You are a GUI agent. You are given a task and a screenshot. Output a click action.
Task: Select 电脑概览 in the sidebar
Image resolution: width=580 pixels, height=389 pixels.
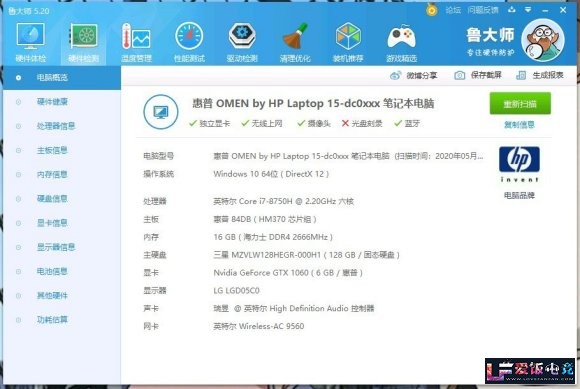(62, 78)
